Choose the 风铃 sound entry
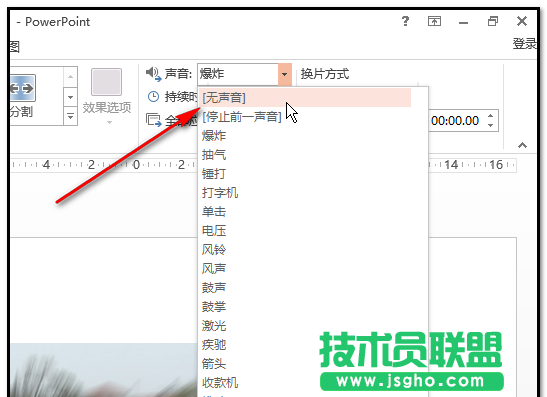The height and width of the screenshot is (397, 547). pyautogui.click(x=305, y=249)
